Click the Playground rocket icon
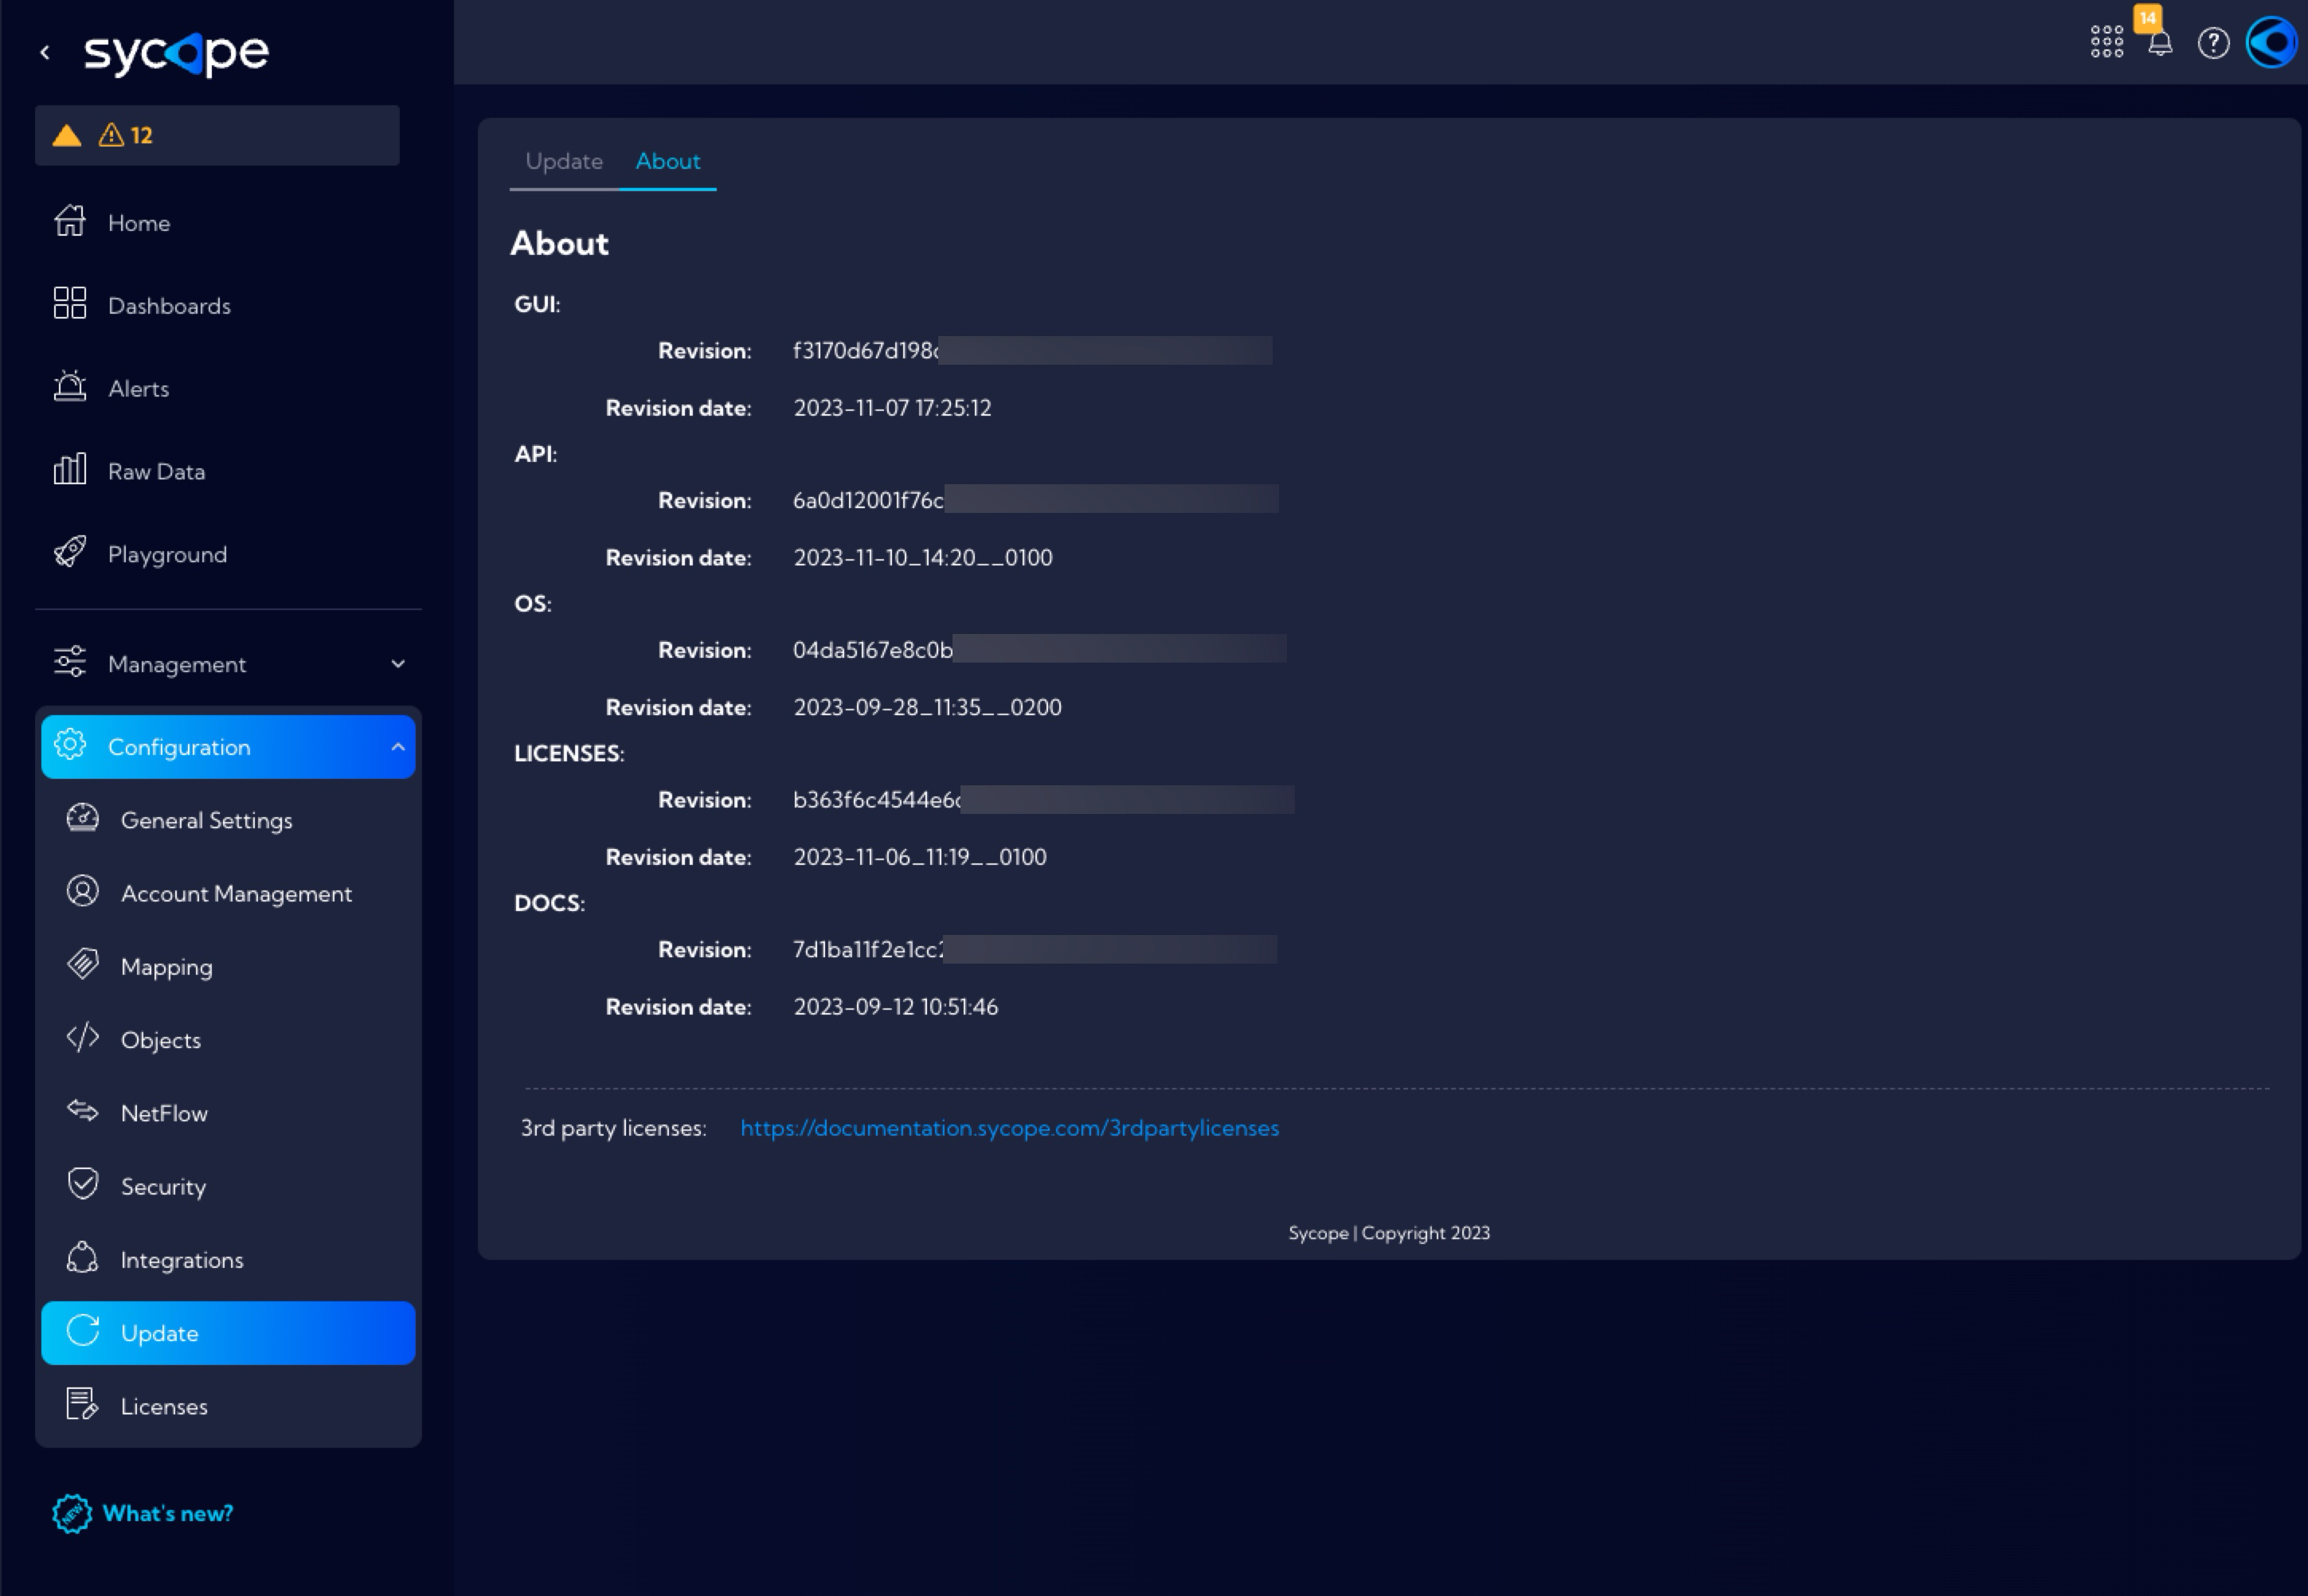Image resolution: width=2308 pixels, height=1596 pixels. 70,552
